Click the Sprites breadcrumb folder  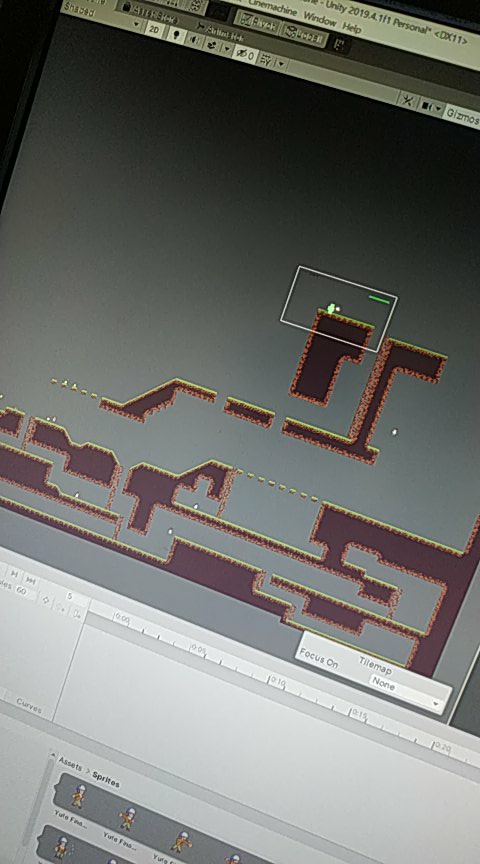(105, 781)
